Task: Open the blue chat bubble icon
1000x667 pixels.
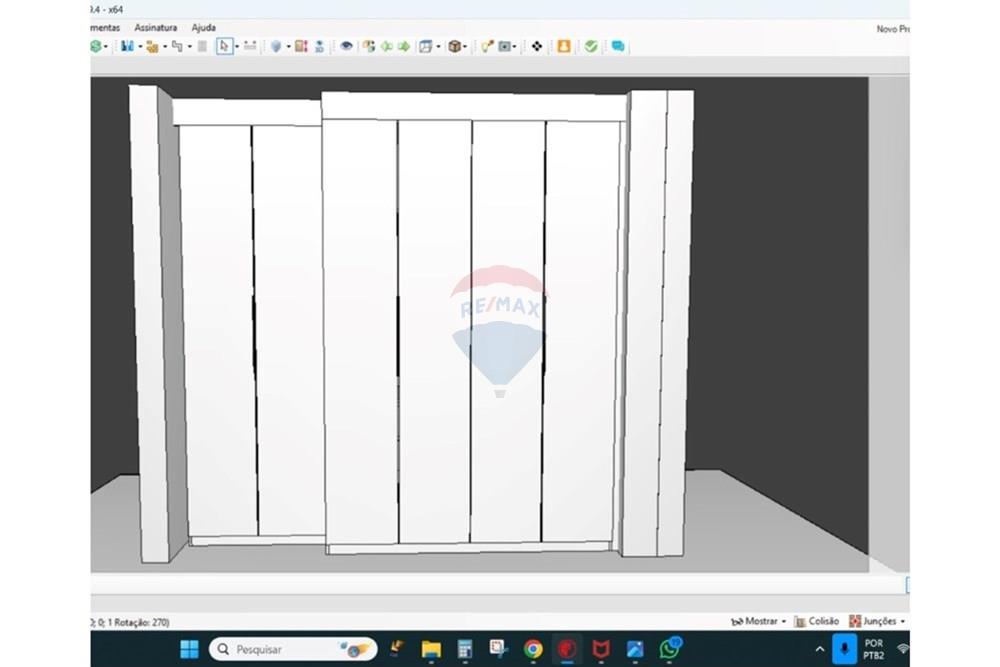Action: pyautogui.click(x=618, y=46)
